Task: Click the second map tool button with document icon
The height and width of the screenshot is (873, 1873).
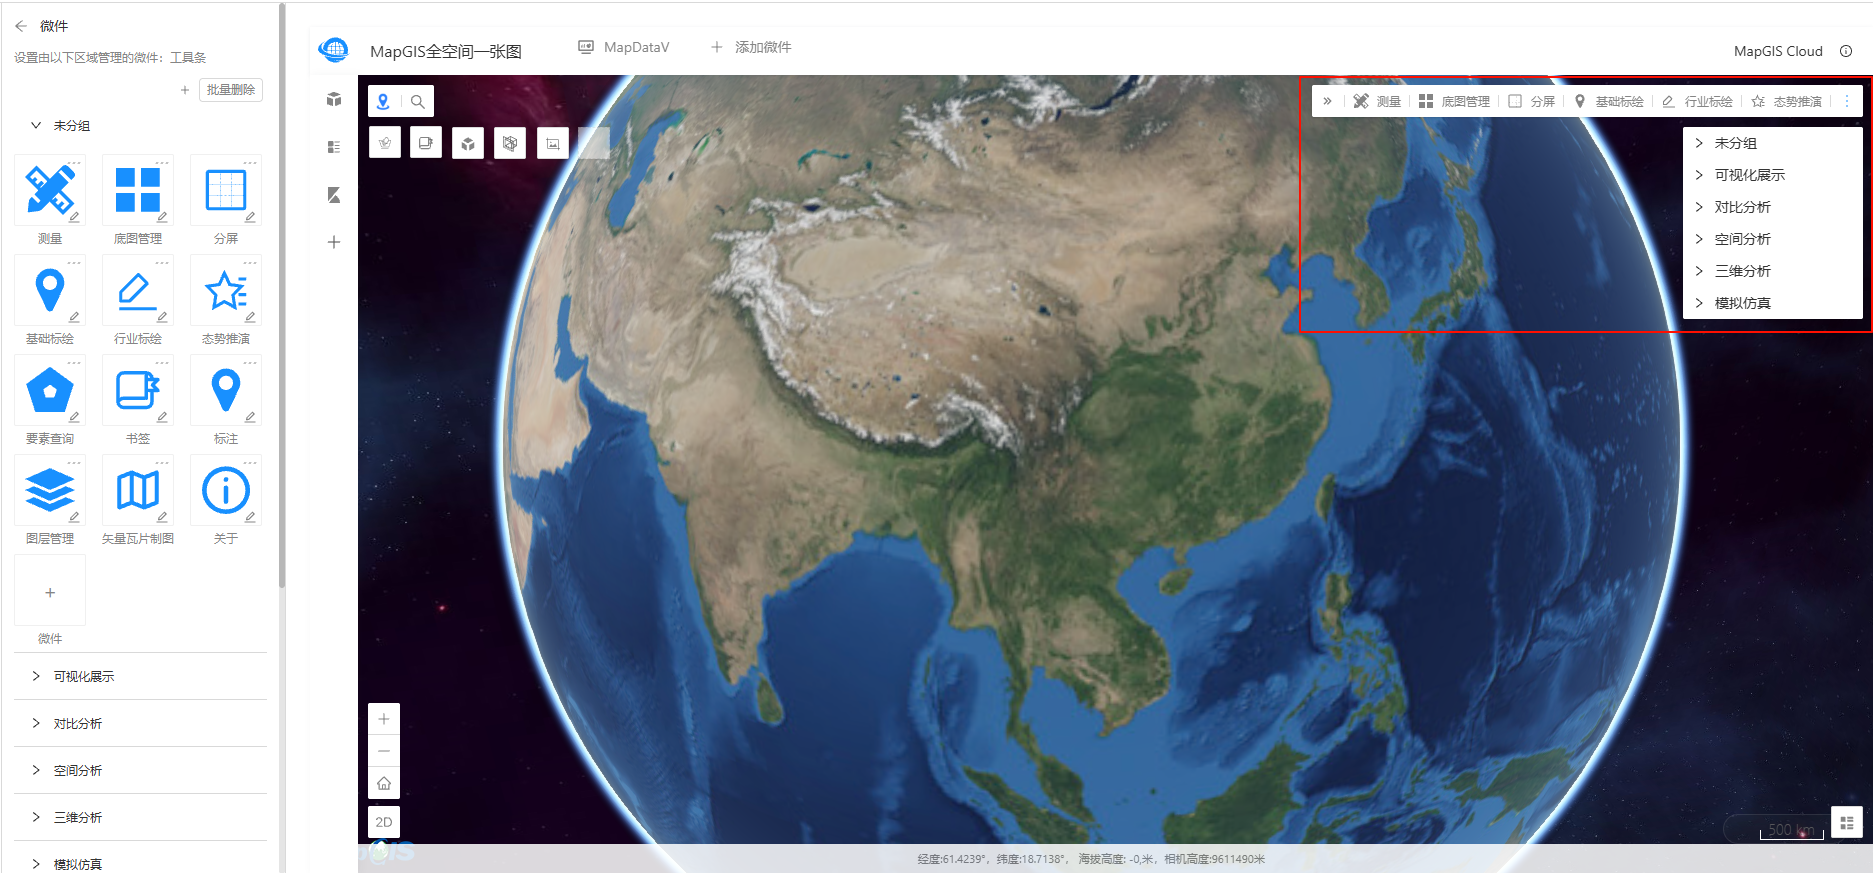Action: 426,143
